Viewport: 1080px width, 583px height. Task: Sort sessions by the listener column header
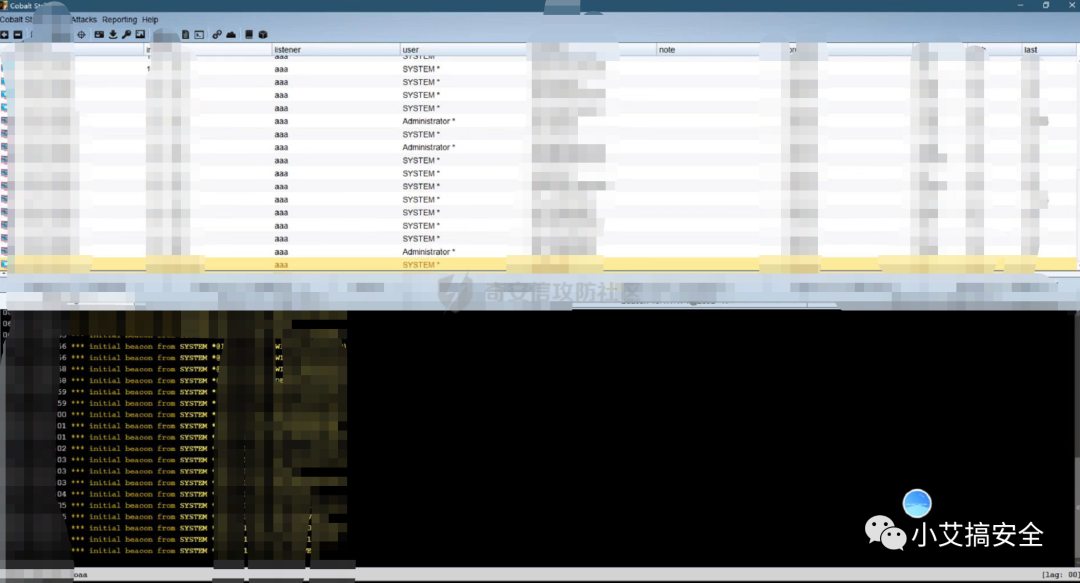coord(335,50)
